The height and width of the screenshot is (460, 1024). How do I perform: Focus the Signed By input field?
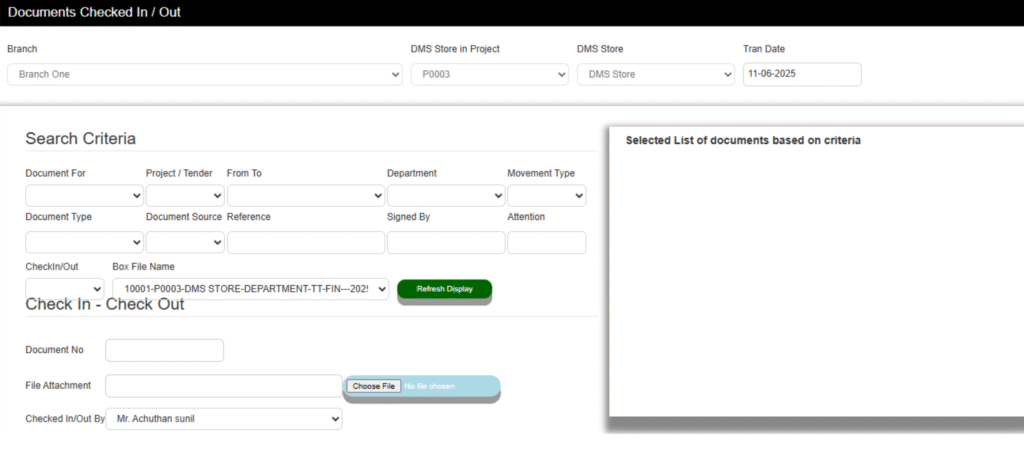tap(445, 243)
